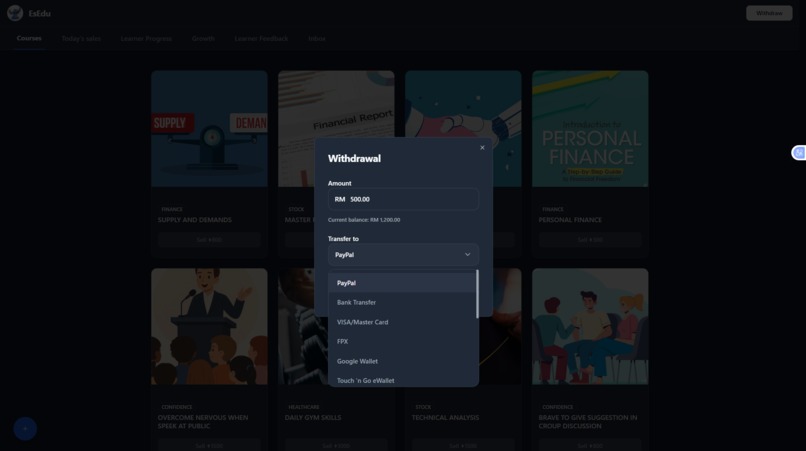
Task: Focus the Amount input showing 500.00
Action: [404, 199]
